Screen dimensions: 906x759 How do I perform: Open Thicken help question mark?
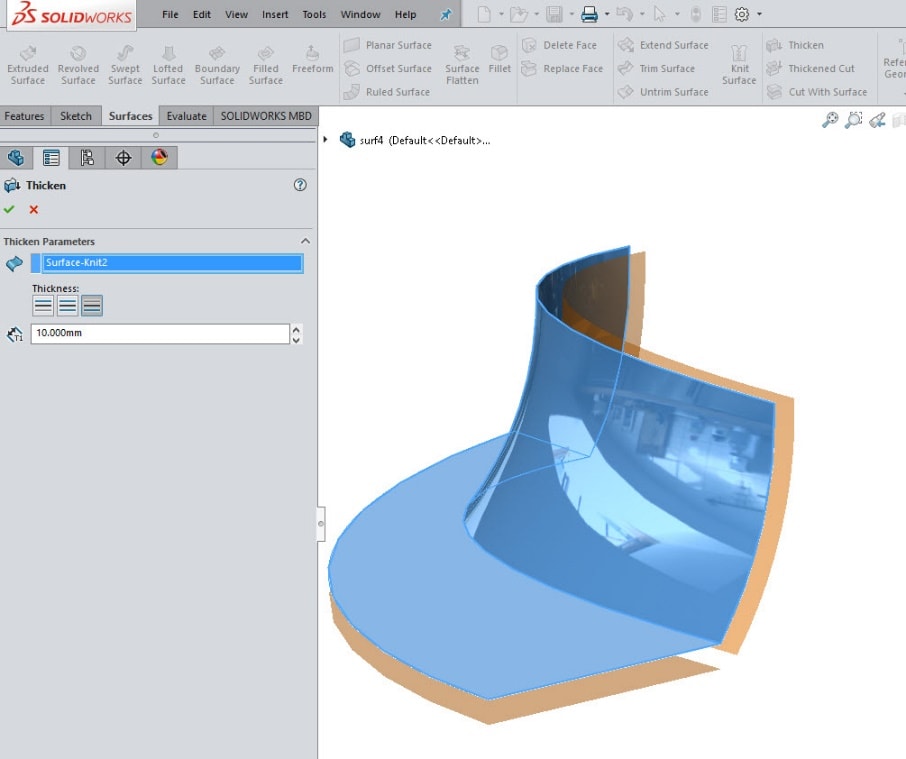point(300,185)
